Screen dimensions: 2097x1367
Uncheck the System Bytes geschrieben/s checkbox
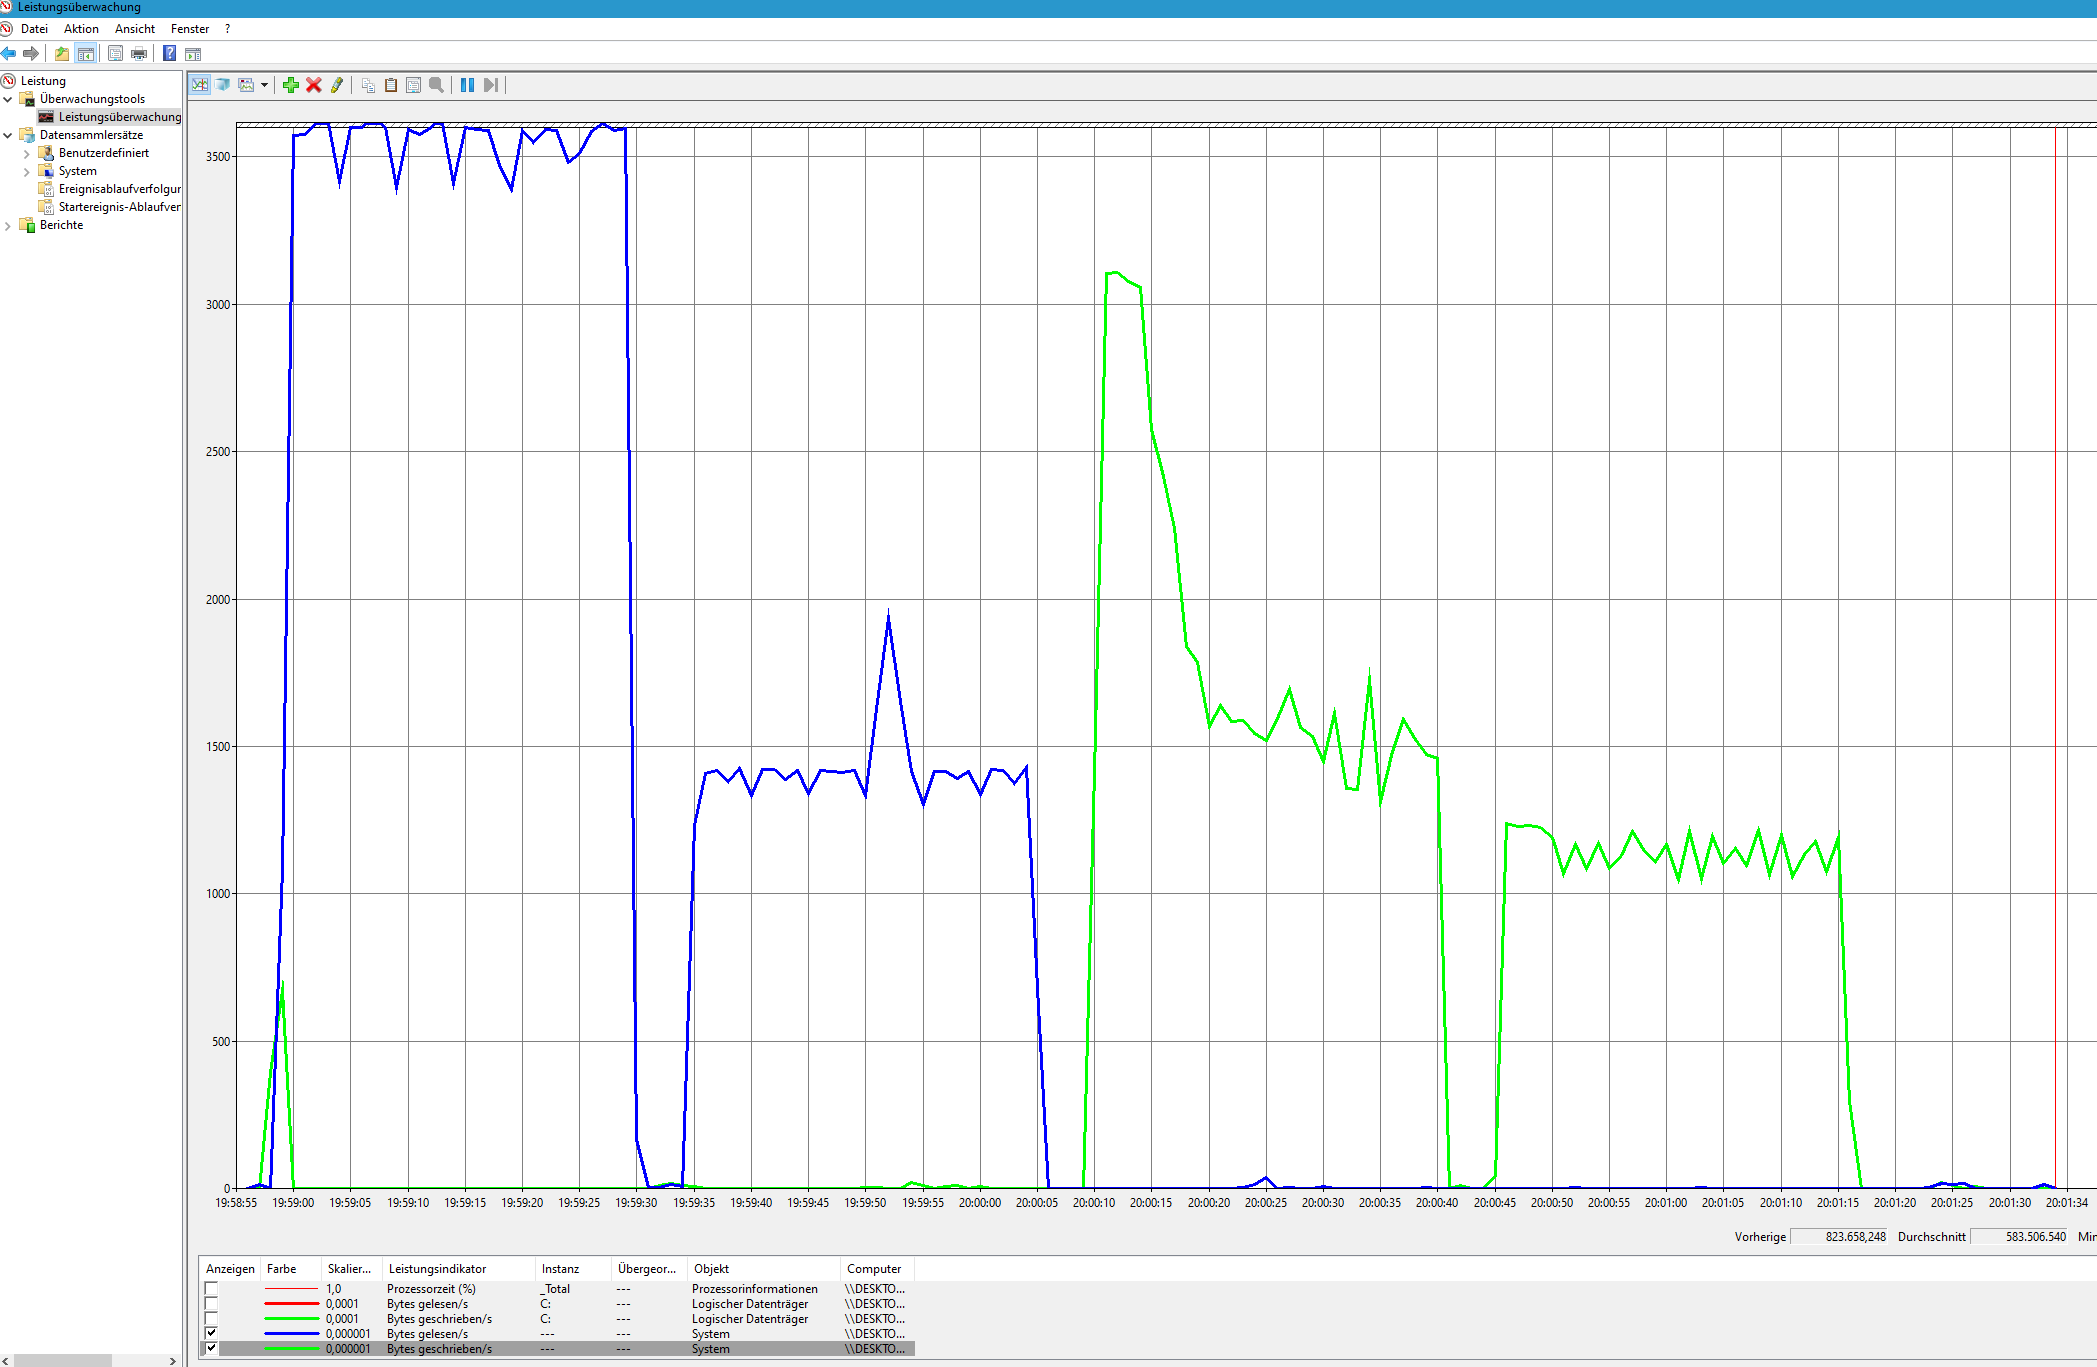pos(211,1348)
